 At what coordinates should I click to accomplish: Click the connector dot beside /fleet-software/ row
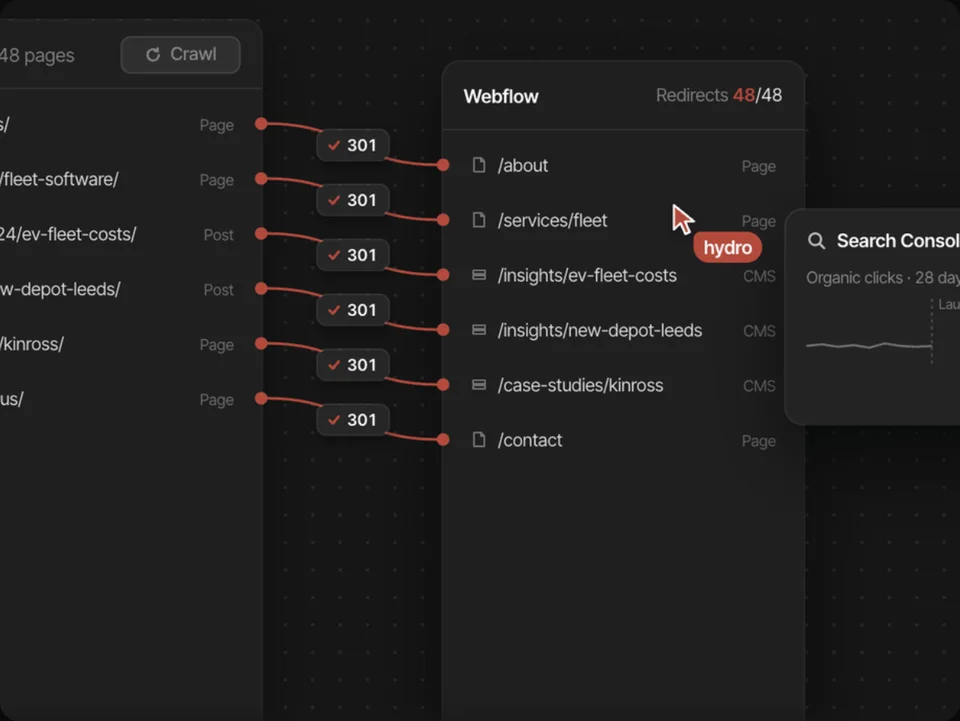(261, 179)
